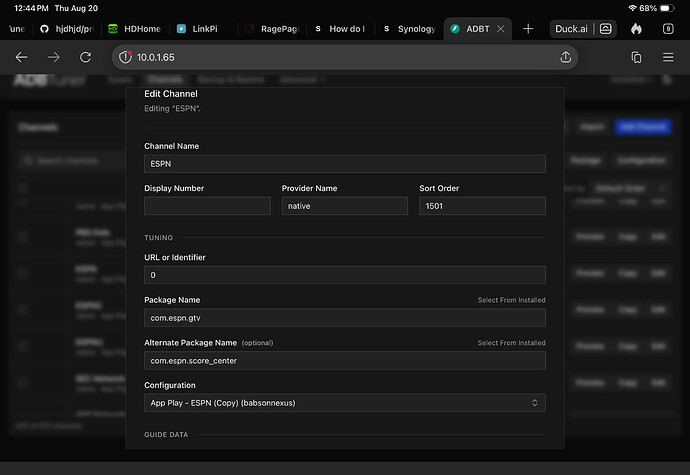Add a new browser tab with plus

click(x=528, y=29)
